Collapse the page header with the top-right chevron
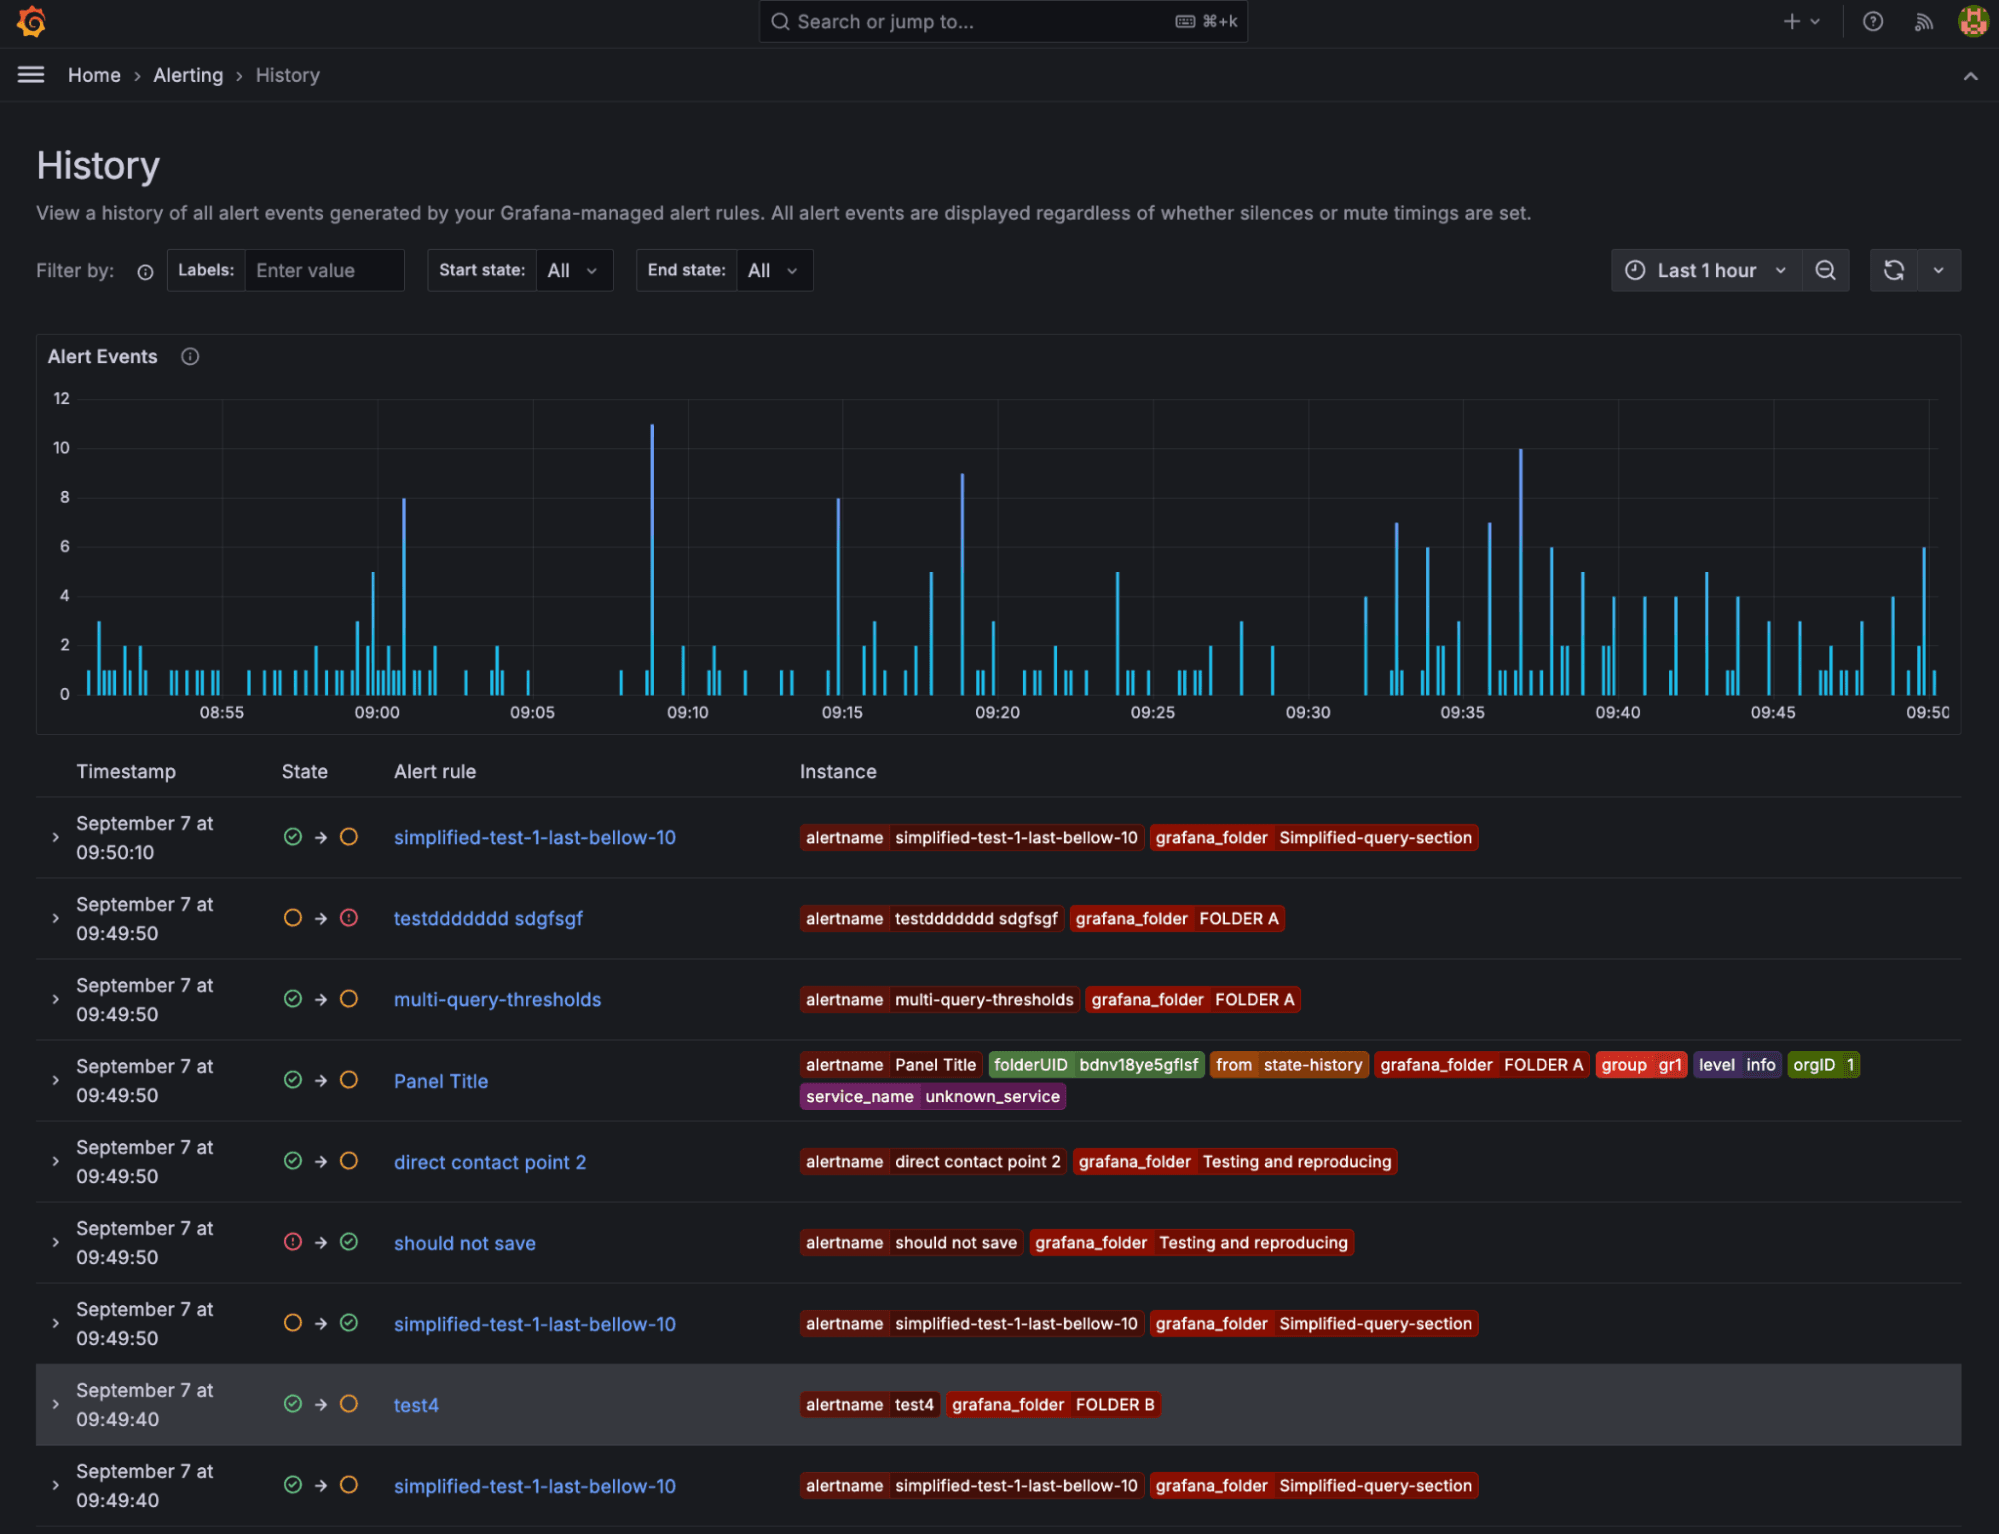Screen dimensions: 1999x1535 [x=1970, y=75]
